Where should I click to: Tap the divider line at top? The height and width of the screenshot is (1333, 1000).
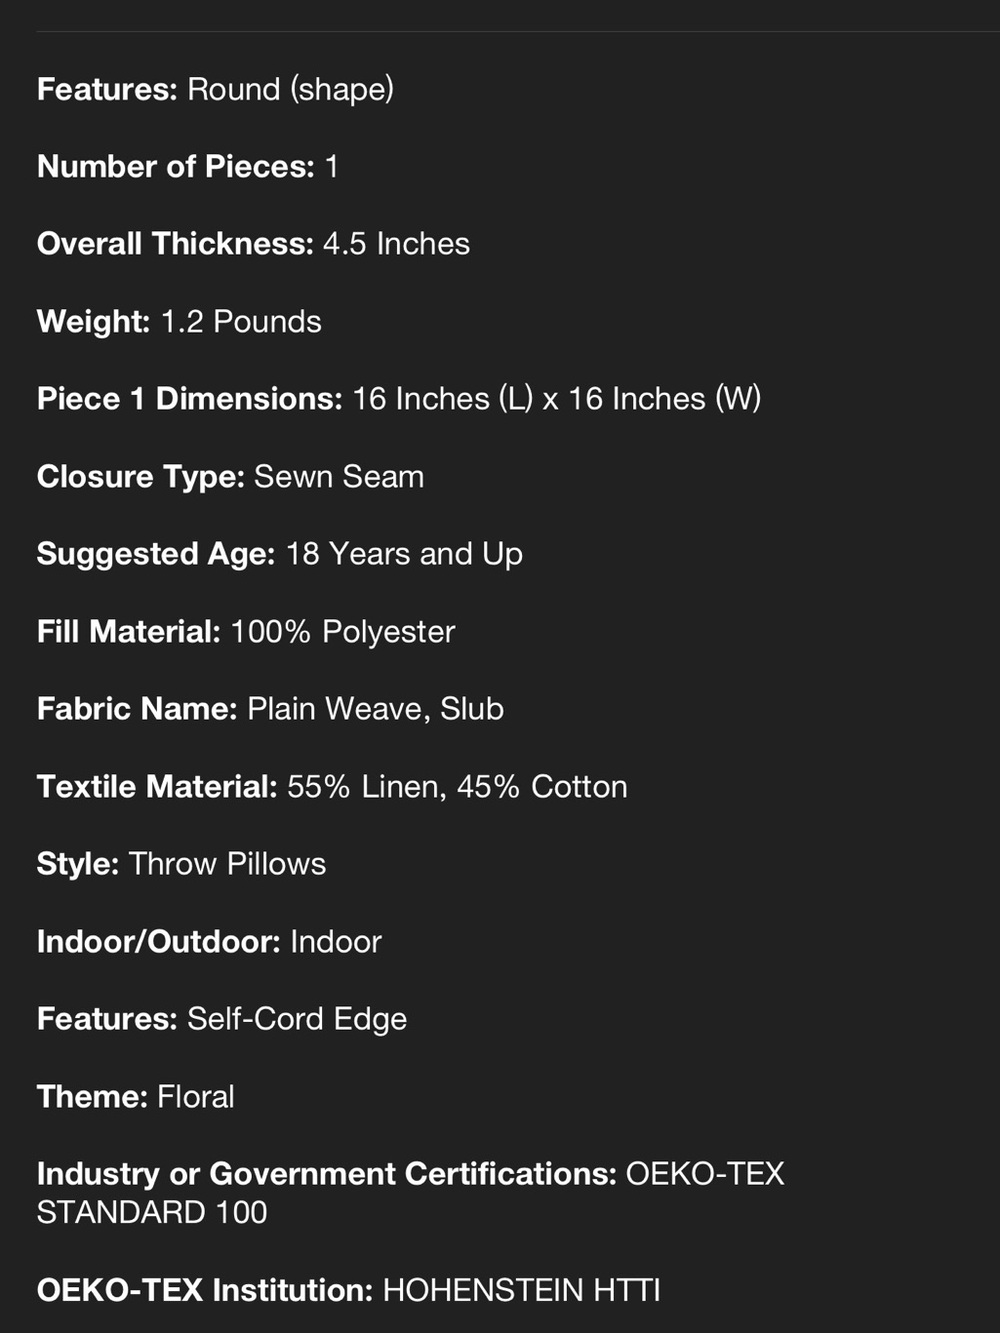[x=518, y=32]
